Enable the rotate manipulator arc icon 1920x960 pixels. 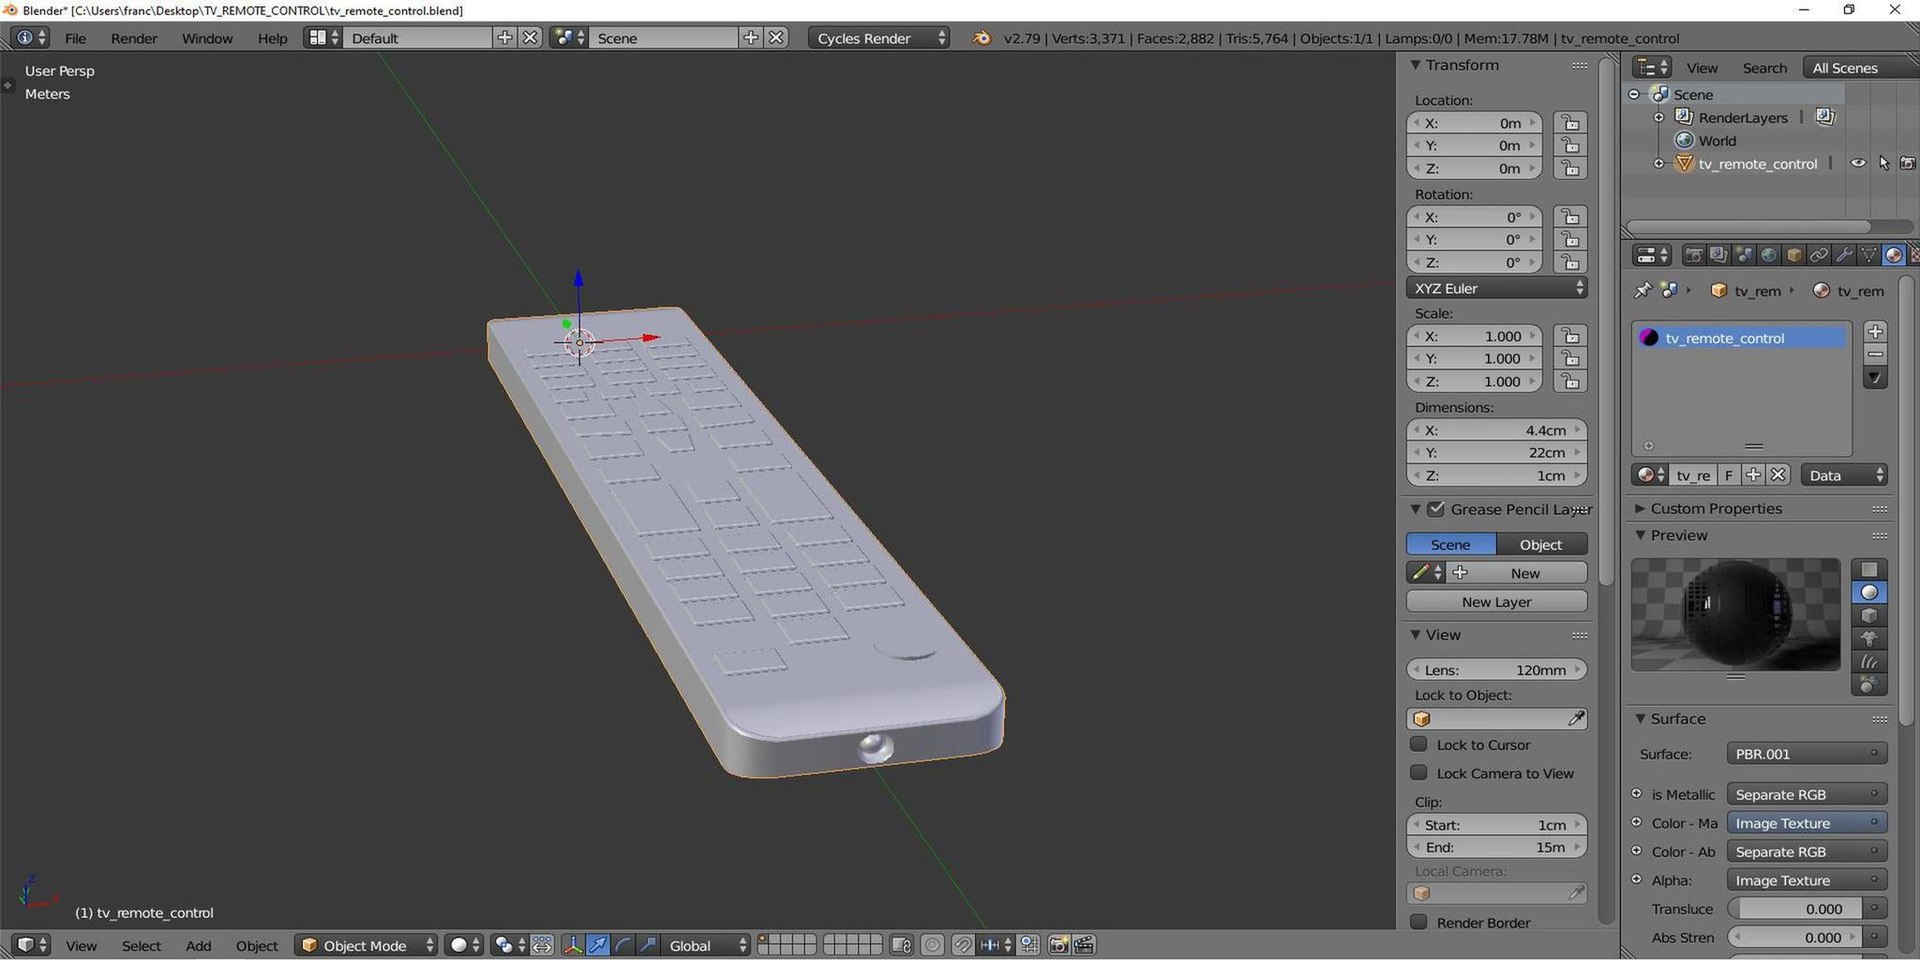click(x=623, y=945)
